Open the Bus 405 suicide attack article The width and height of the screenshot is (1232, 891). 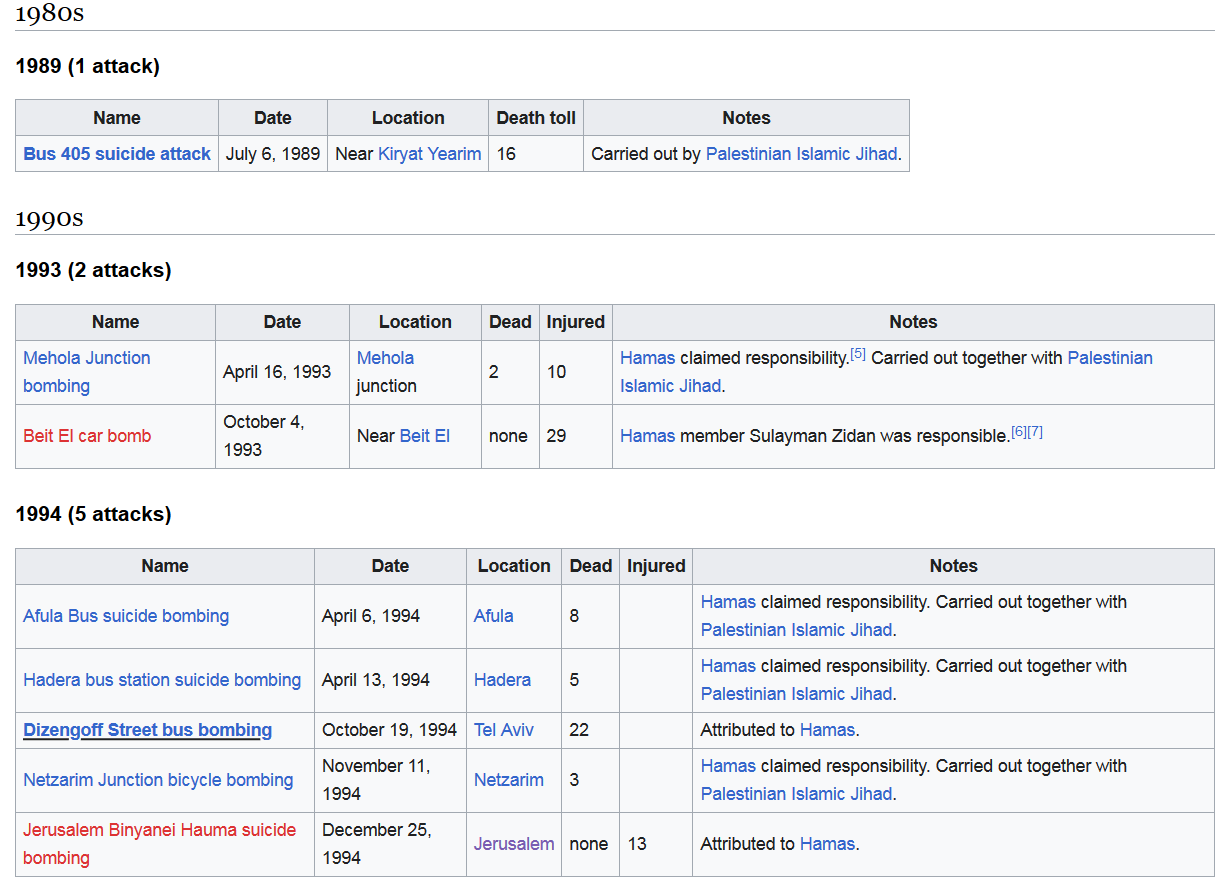pyautogui.click(x=117, y=154)
